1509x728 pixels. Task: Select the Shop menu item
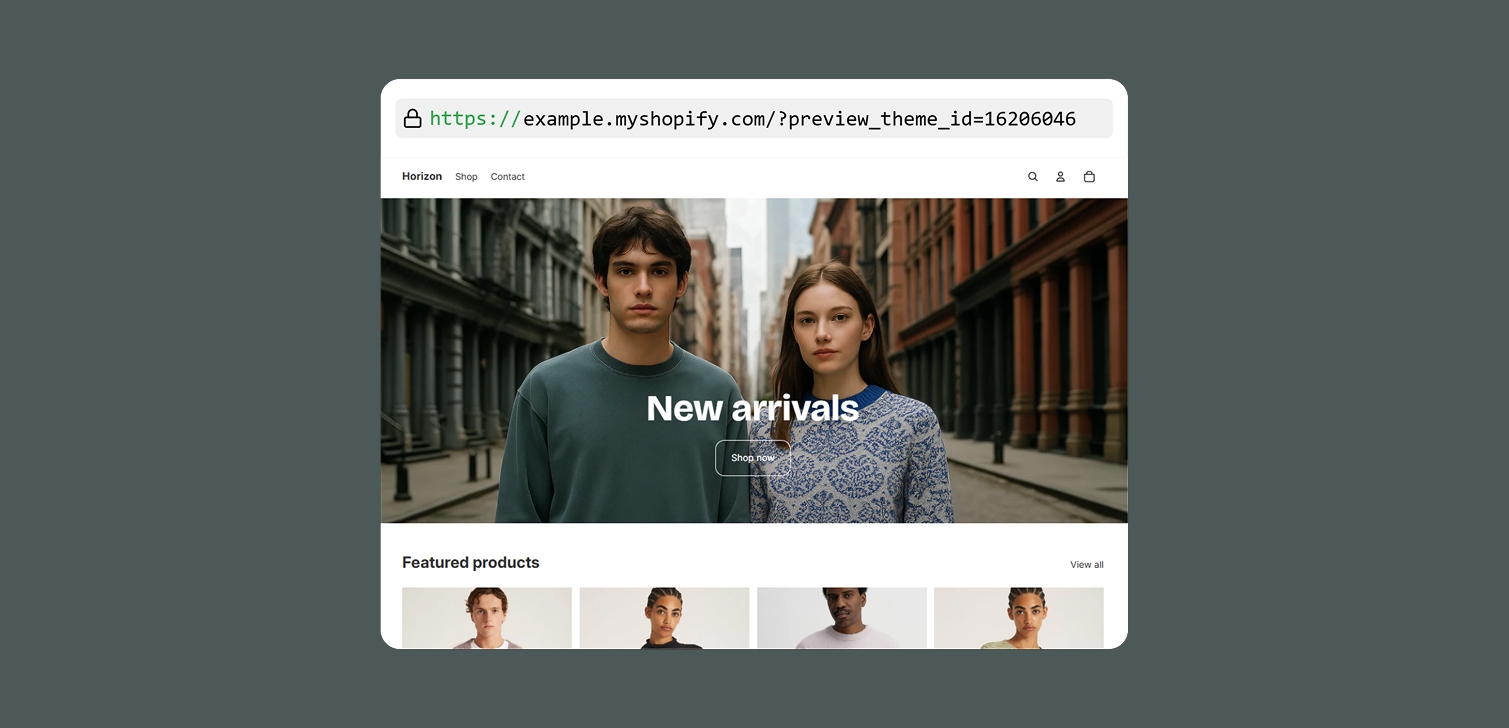pyautogui.click(x=466, y=177)
